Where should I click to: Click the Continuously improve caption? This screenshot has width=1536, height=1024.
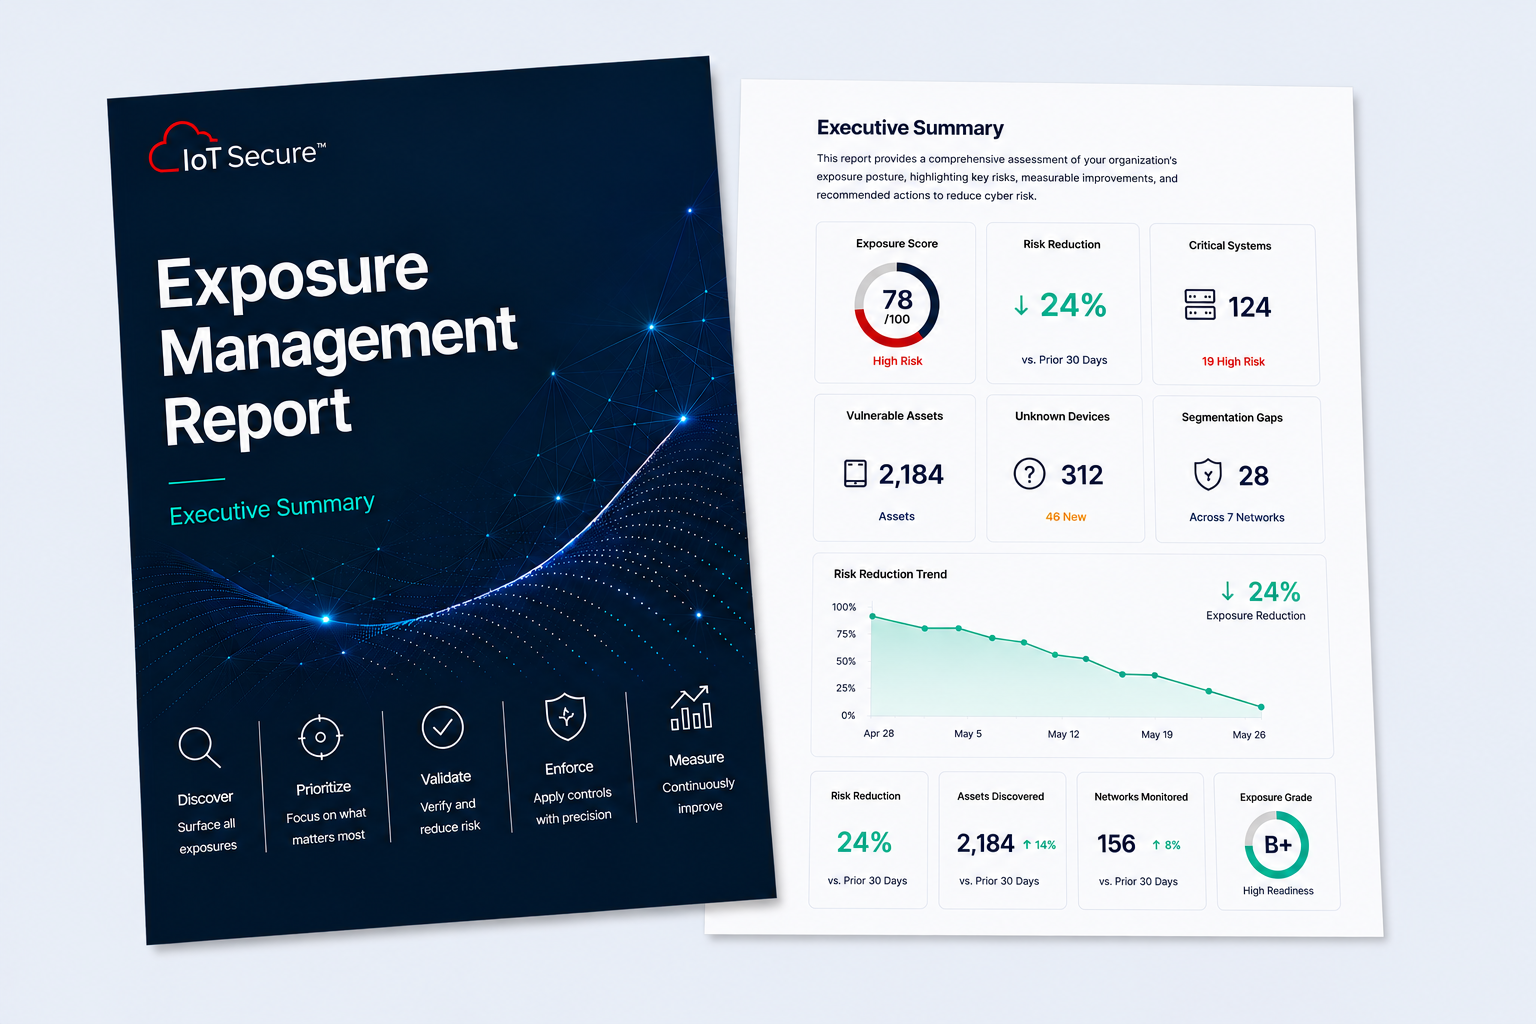[x=699, y=796]
